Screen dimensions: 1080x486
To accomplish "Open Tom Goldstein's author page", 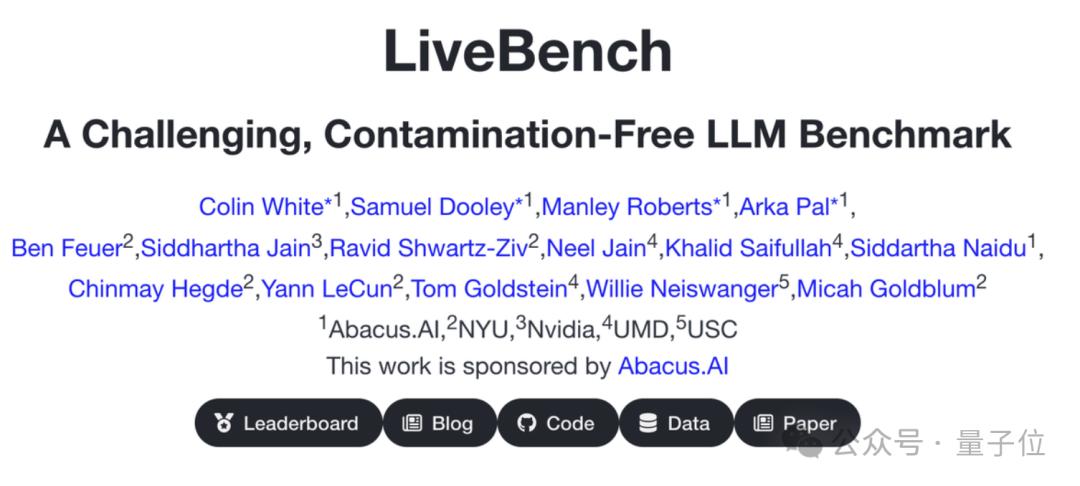I will coord(489,289).
